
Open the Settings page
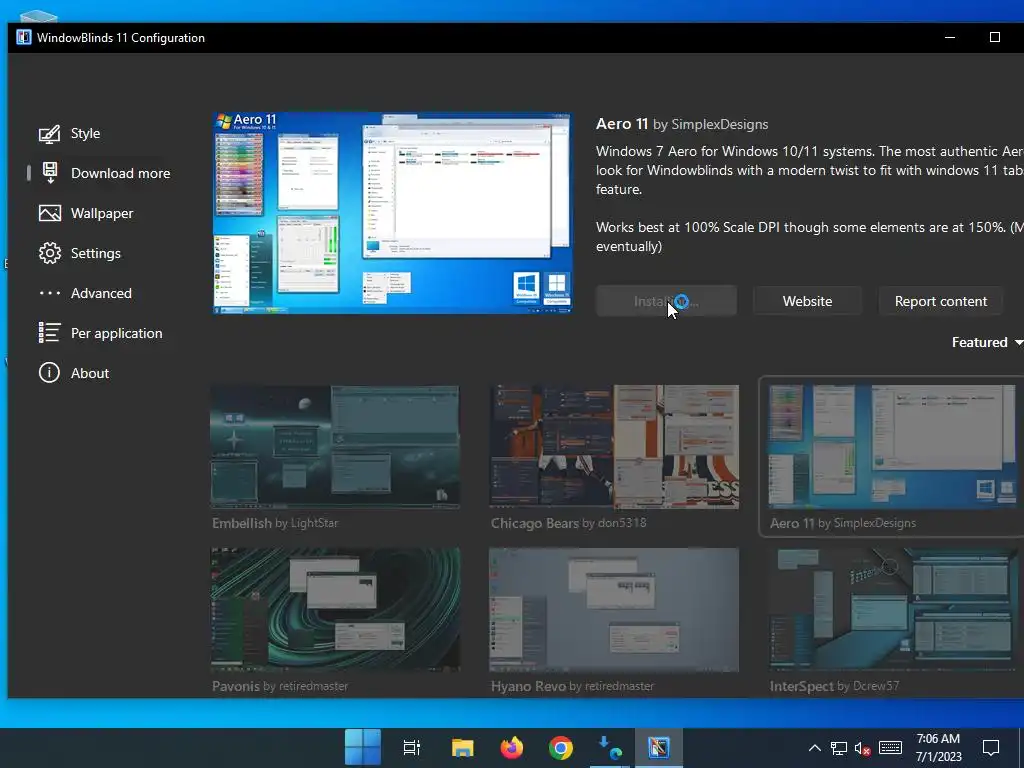[96, 253]
